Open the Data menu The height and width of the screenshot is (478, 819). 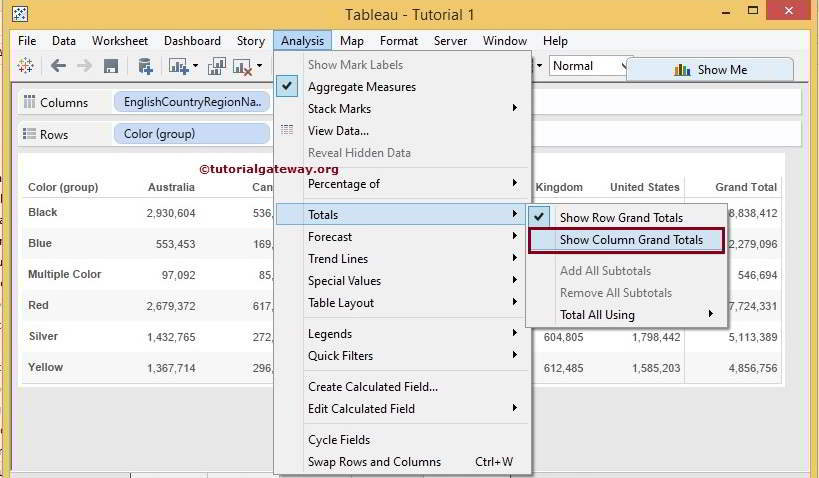point(64,41)
